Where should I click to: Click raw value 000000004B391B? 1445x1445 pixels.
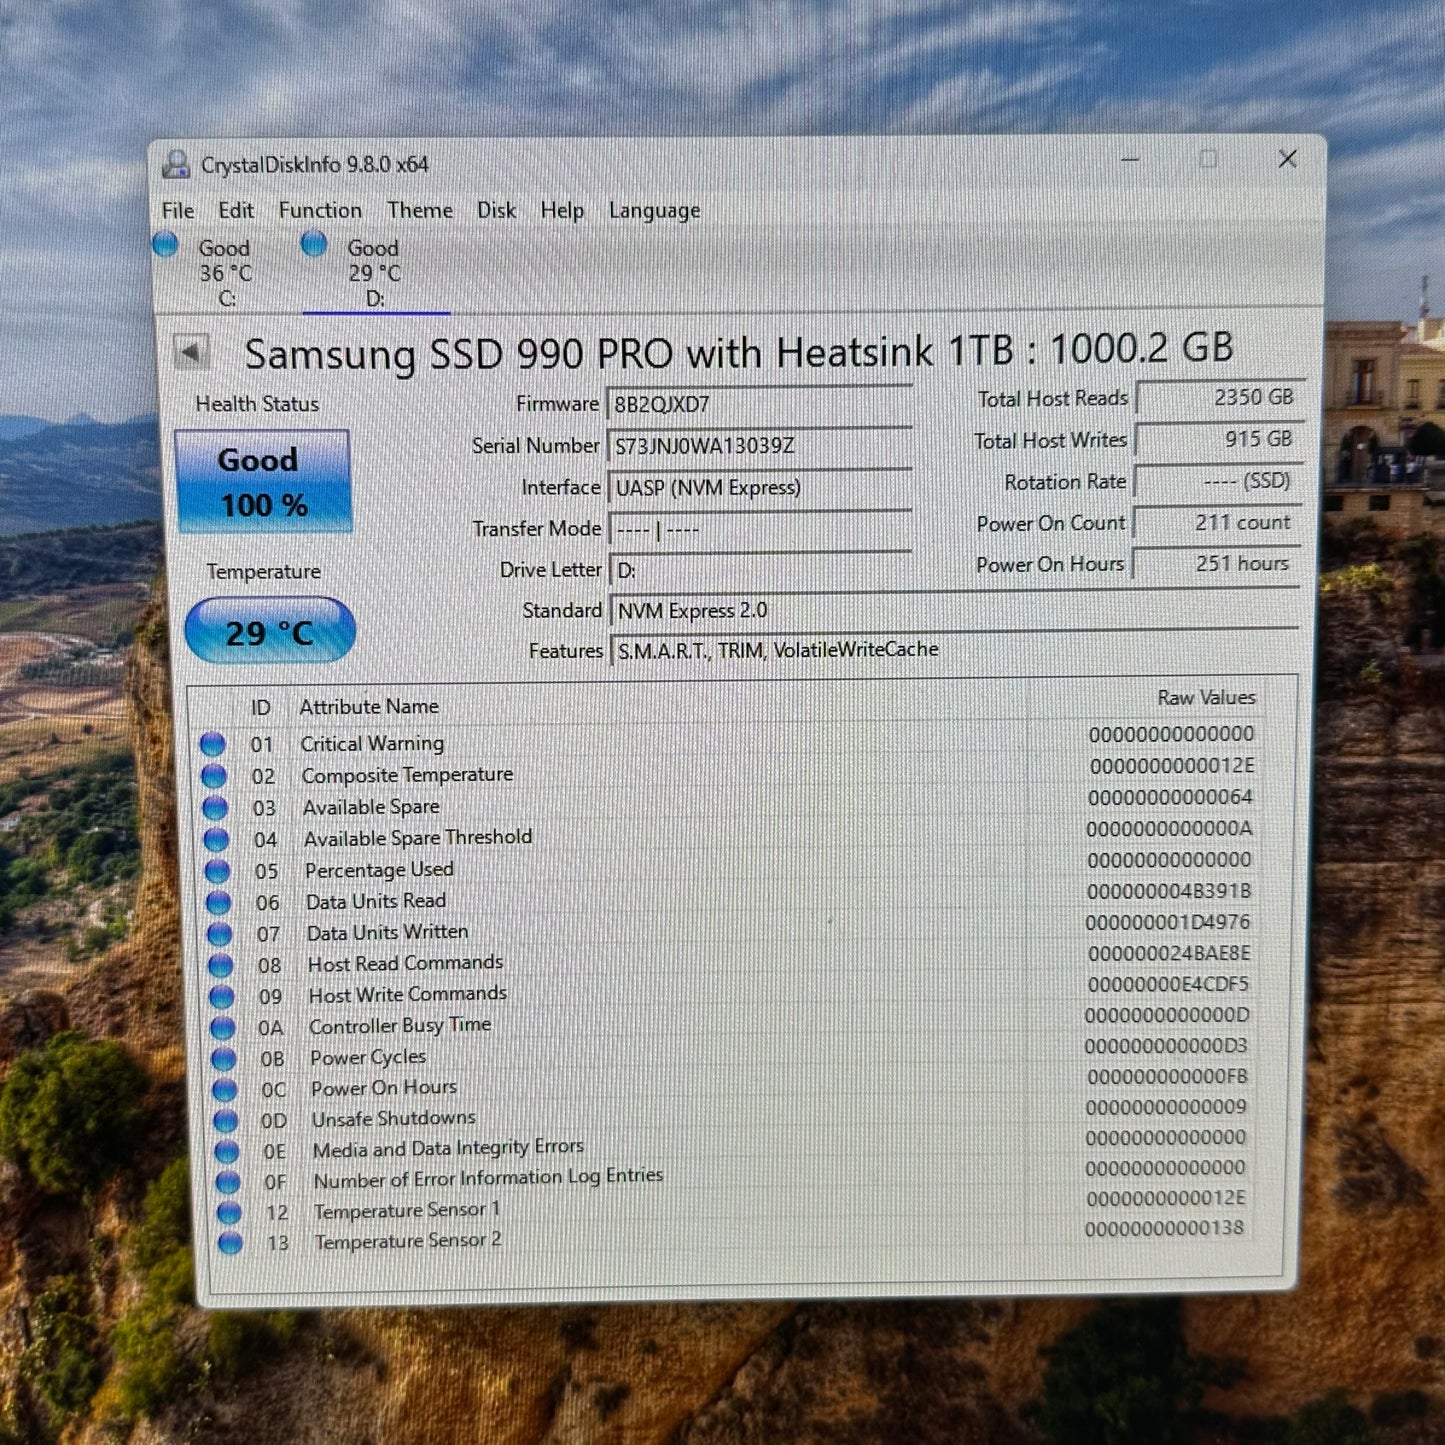pos(1169,891)
